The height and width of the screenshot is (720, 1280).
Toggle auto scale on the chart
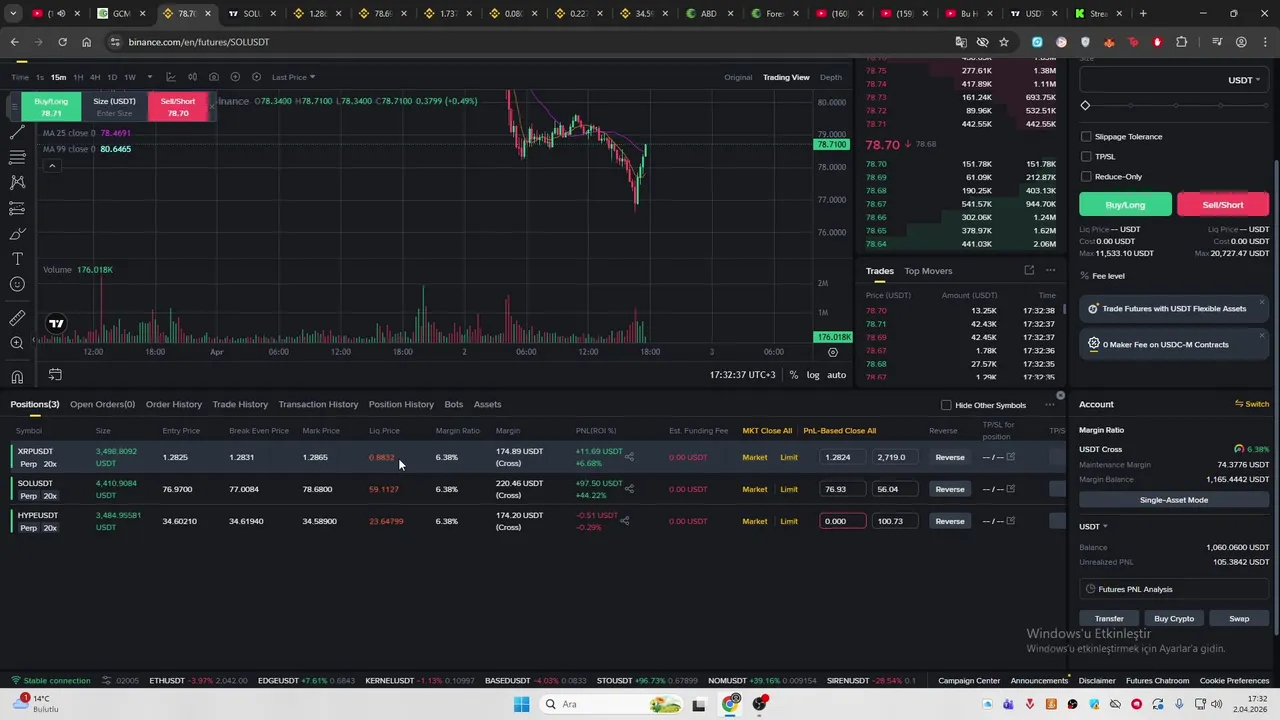(x=836, y=375)
